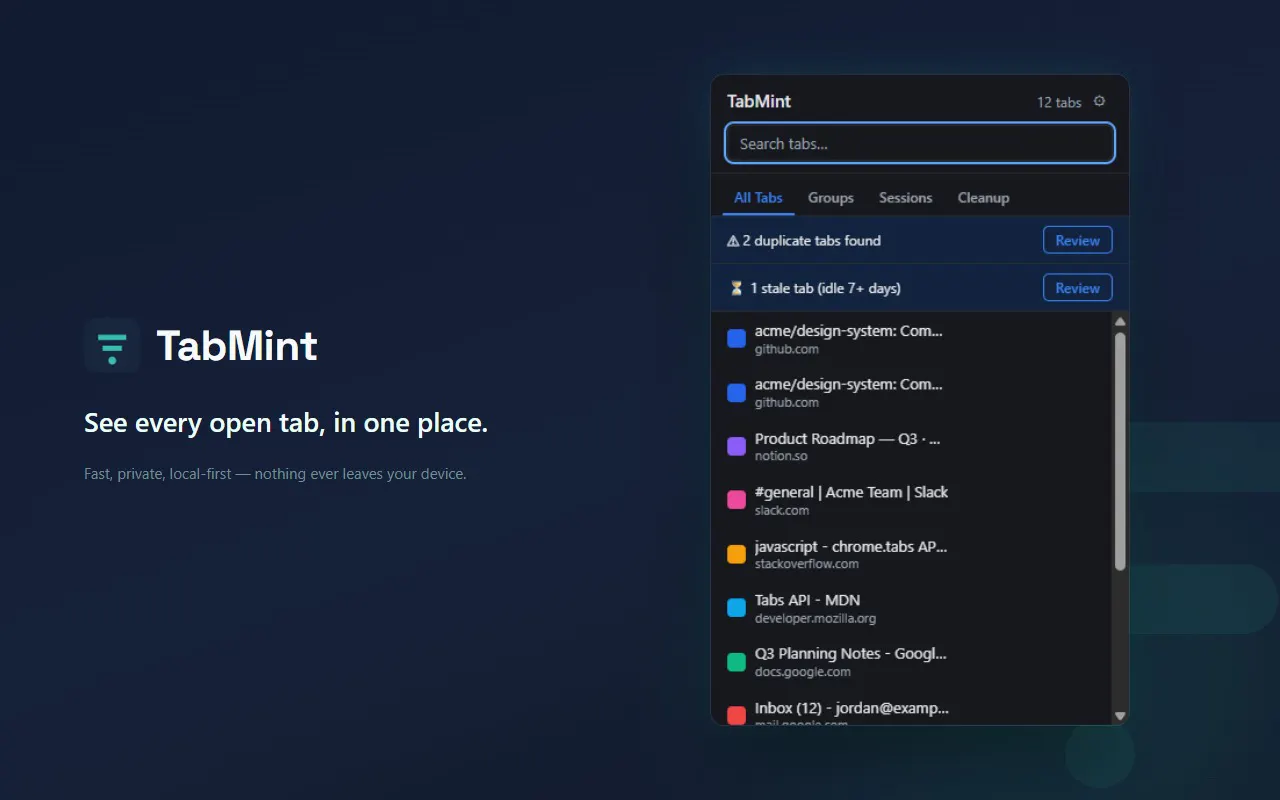Click the tab list scrollbar thumb
This screenshot has width=1280, height=800.
tap(1120, 452)
